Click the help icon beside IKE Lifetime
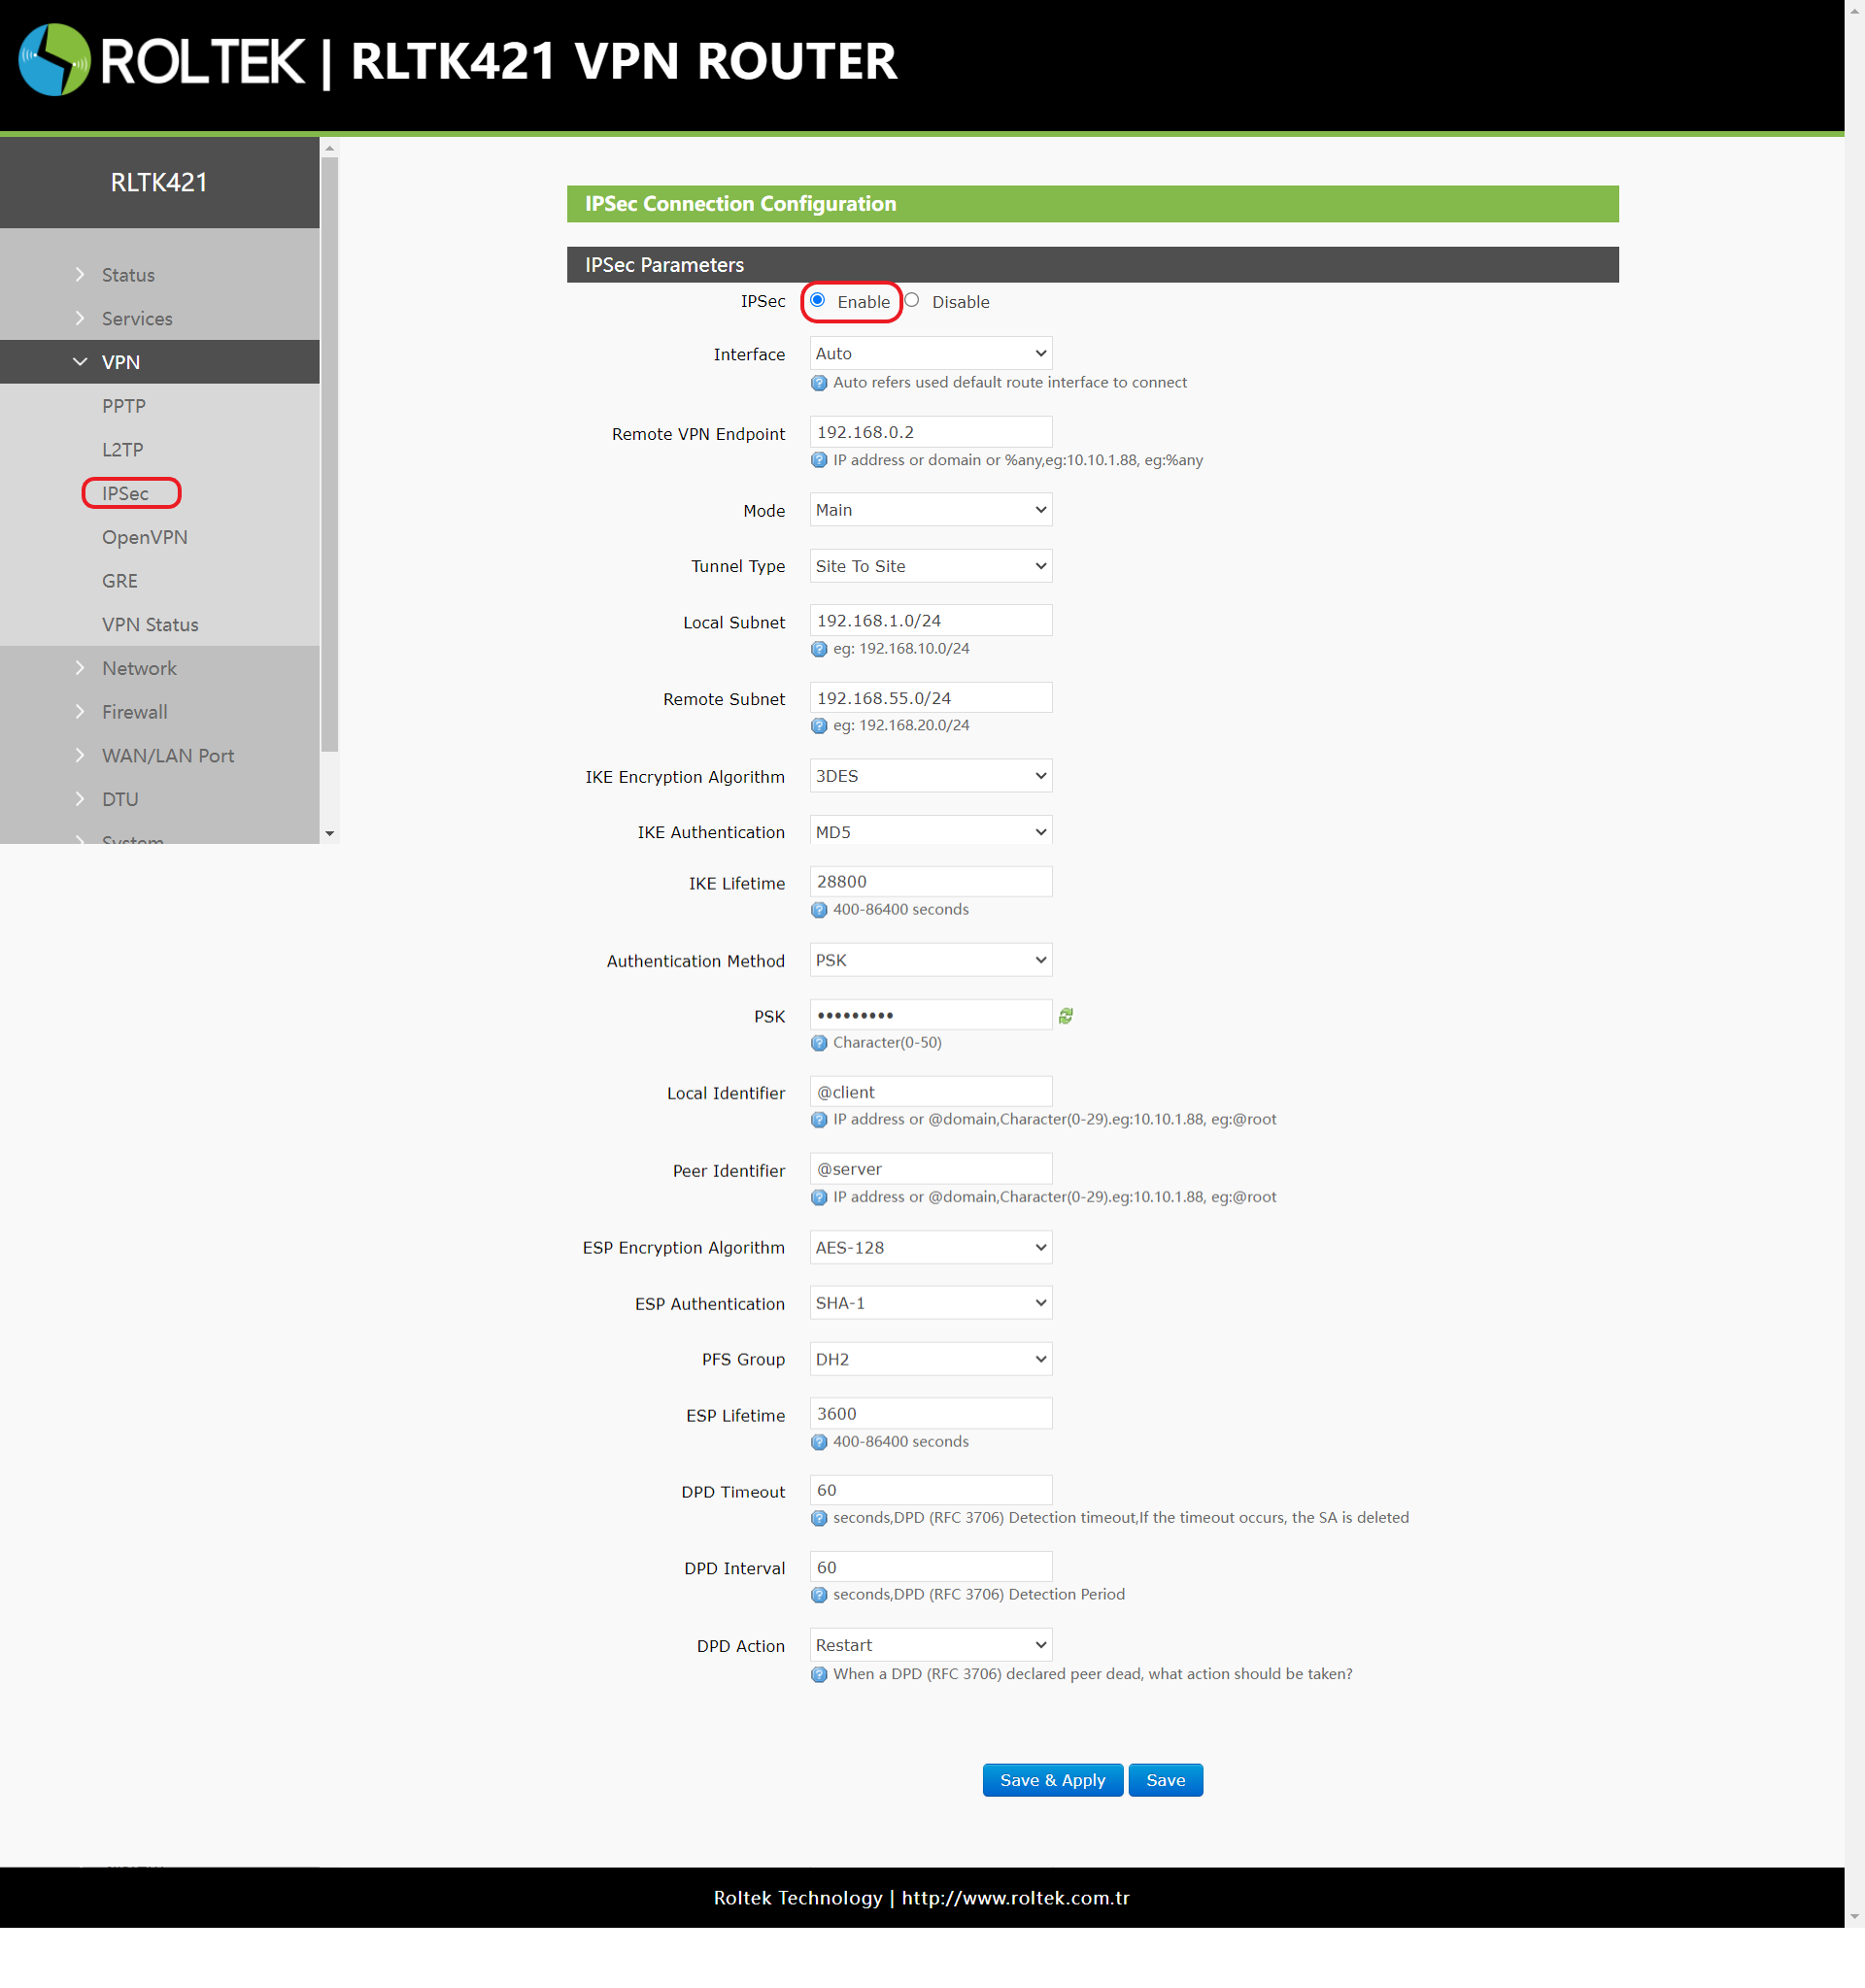The width and height of the screenshot is (1865, 1988). pyautogui.click(x=819, y=910)
